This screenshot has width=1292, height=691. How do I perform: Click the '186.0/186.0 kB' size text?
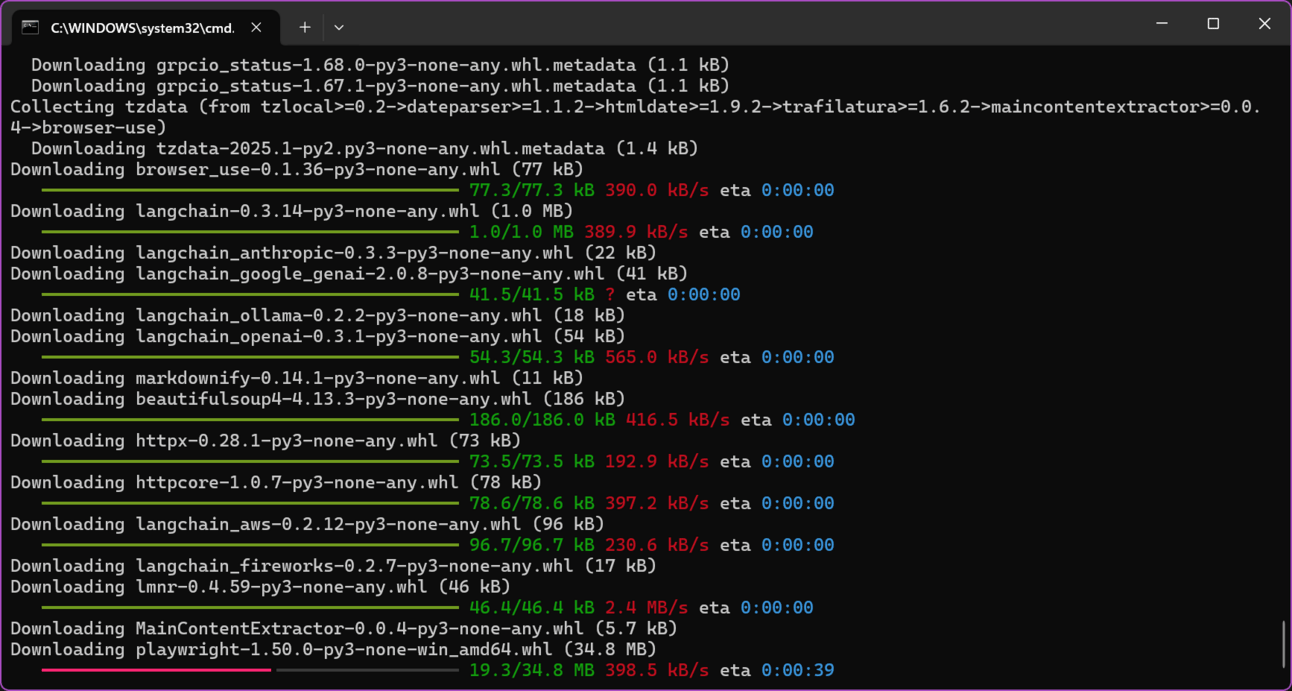(x=542, y=420)
